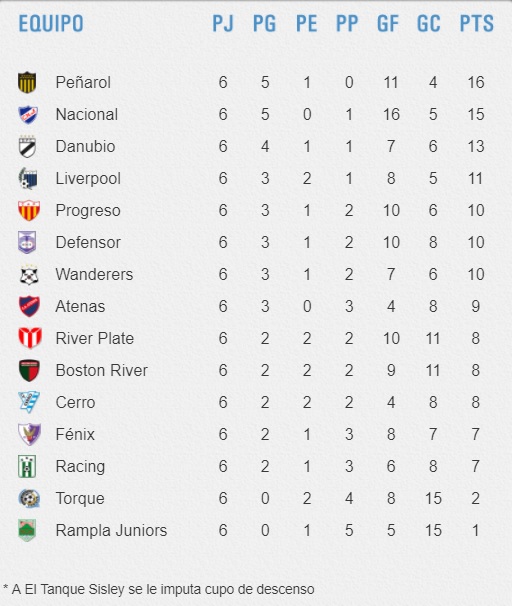
Task: Click the Torque club logo icon
Action: [x=29, y=498]
